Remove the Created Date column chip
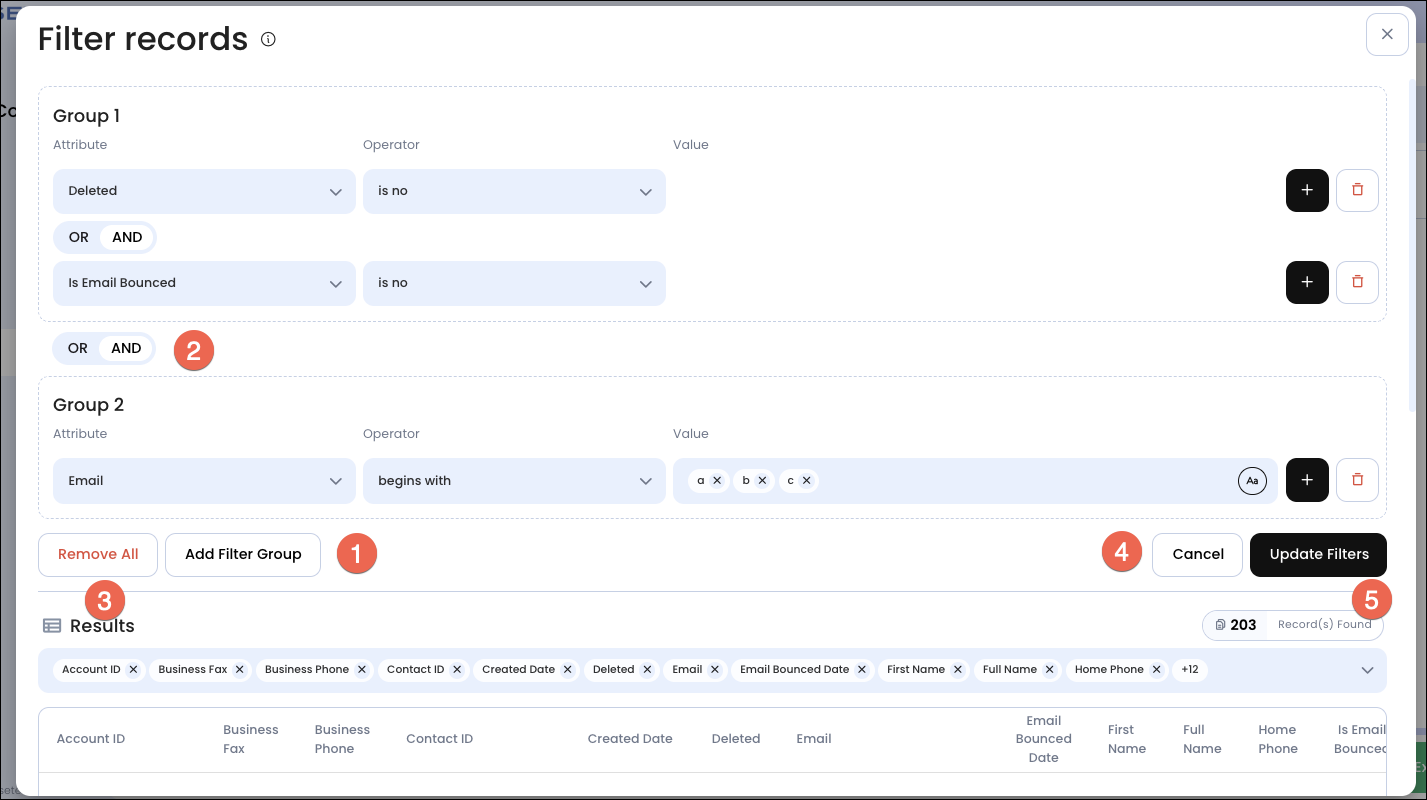Screen dimensions: 1427x800 click(x=568, y=670)
